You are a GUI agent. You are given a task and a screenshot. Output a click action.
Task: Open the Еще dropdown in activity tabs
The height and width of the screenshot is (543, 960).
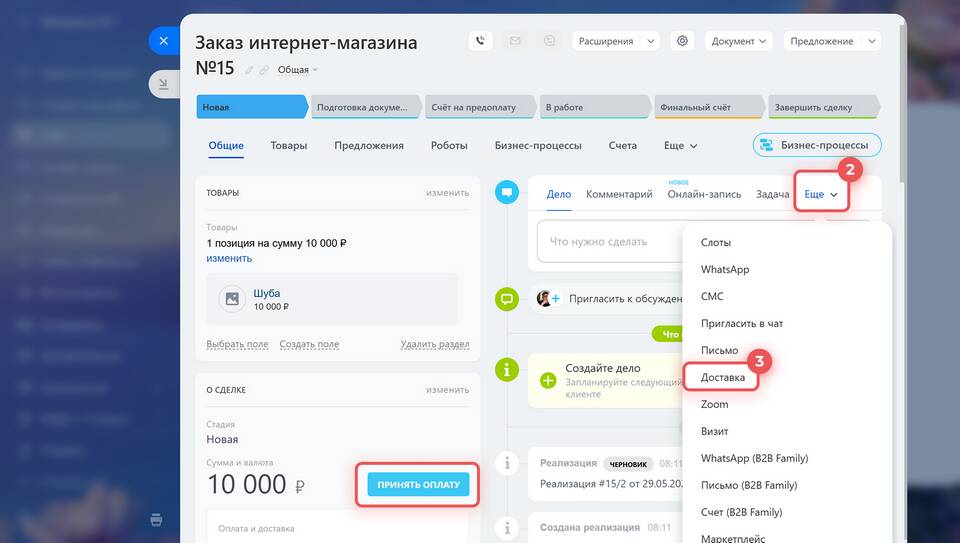pos(821,194)
